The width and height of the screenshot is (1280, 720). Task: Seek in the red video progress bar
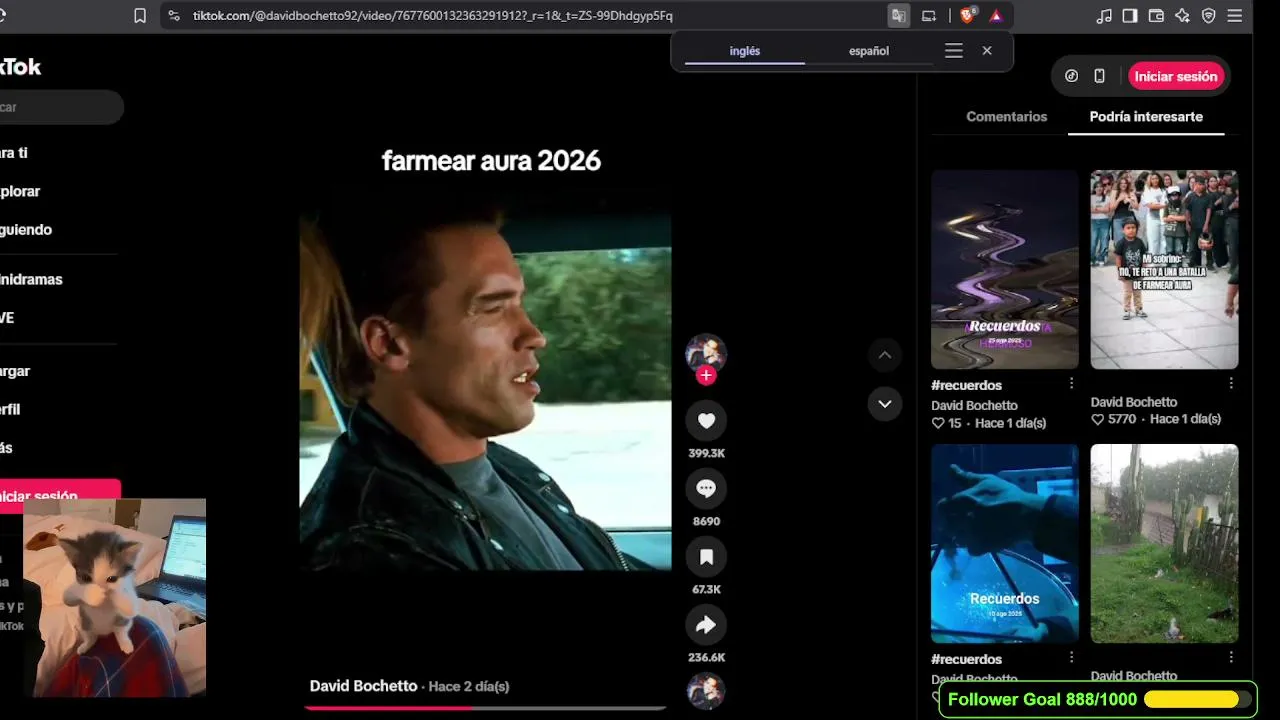point(486,708)
